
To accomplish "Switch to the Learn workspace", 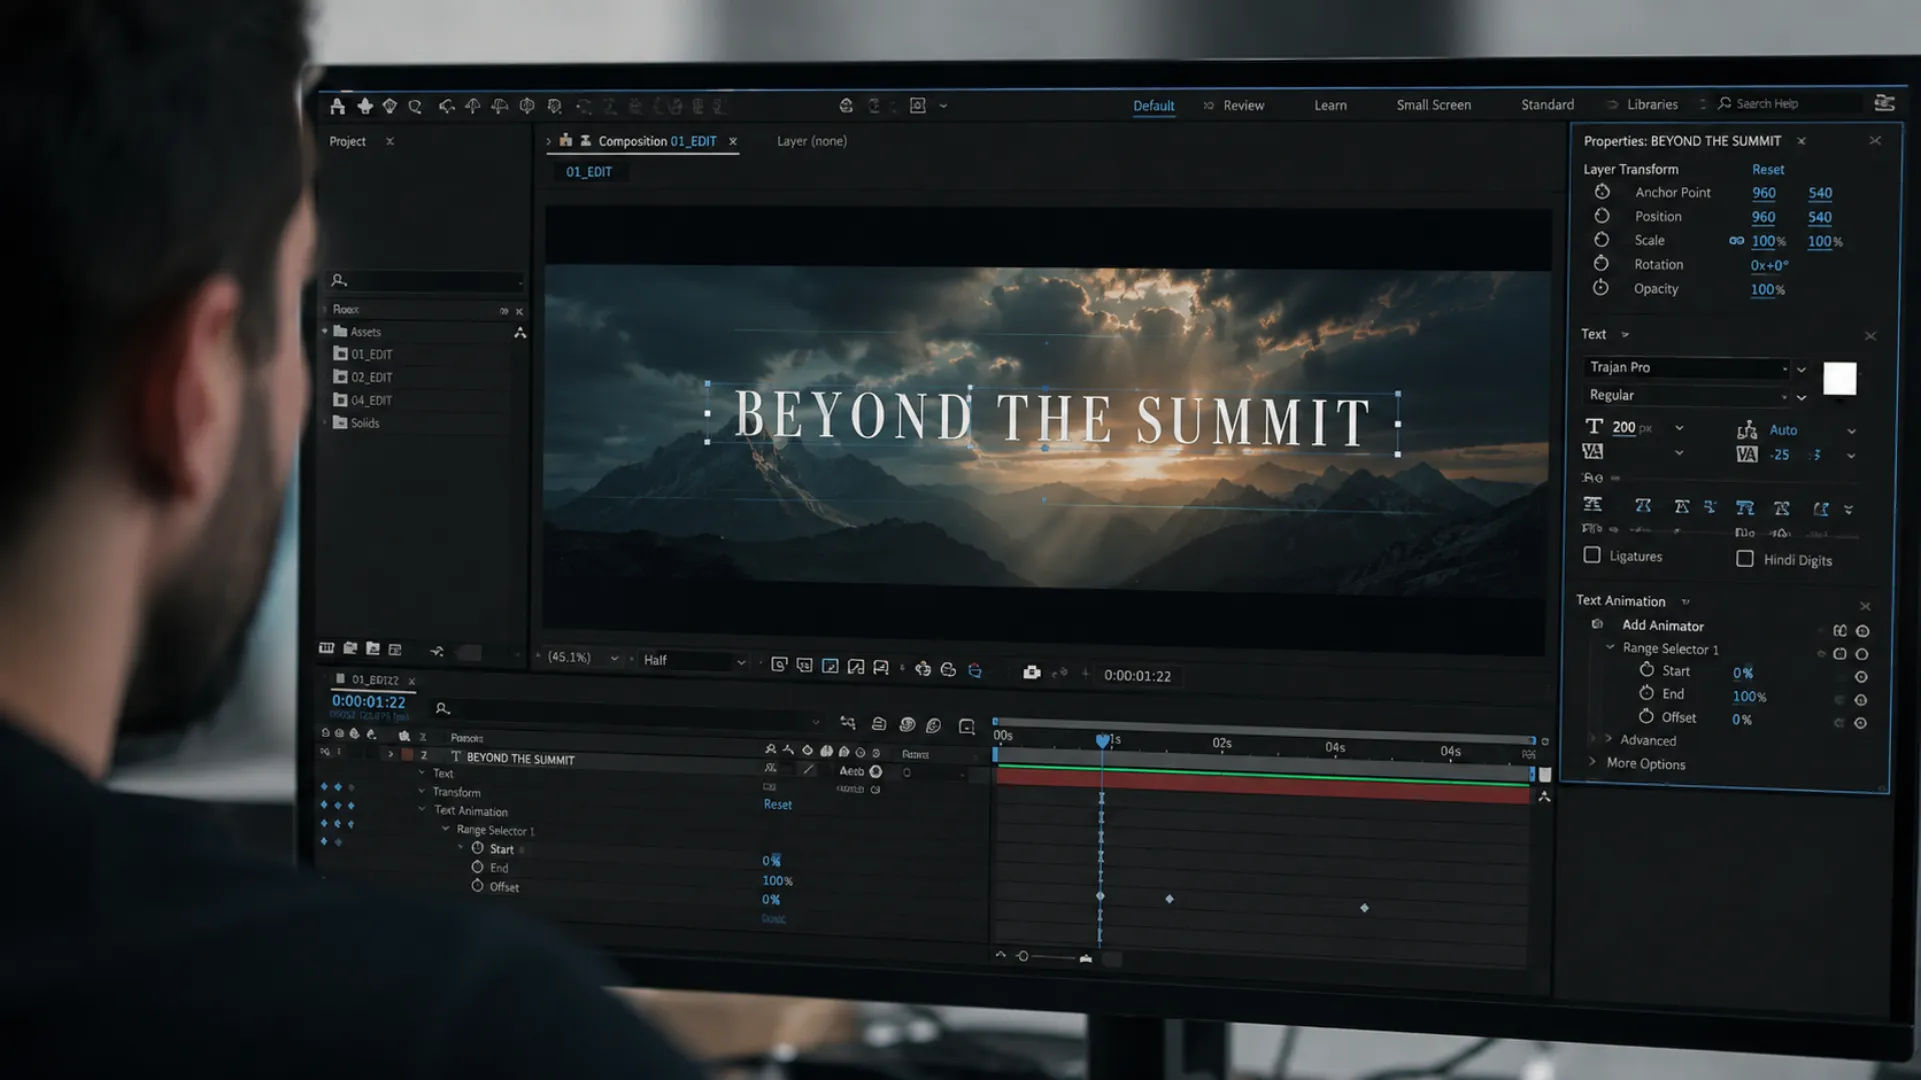I will (1330, 105).
